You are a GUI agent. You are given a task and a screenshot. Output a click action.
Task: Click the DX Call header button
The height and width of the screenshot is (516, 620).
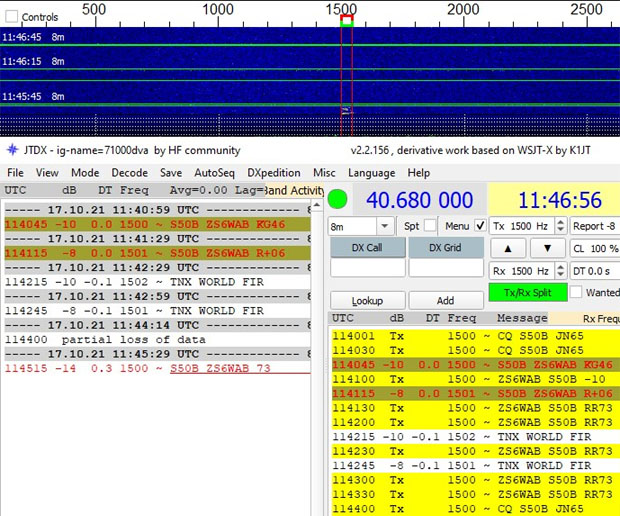click(367, 248)
